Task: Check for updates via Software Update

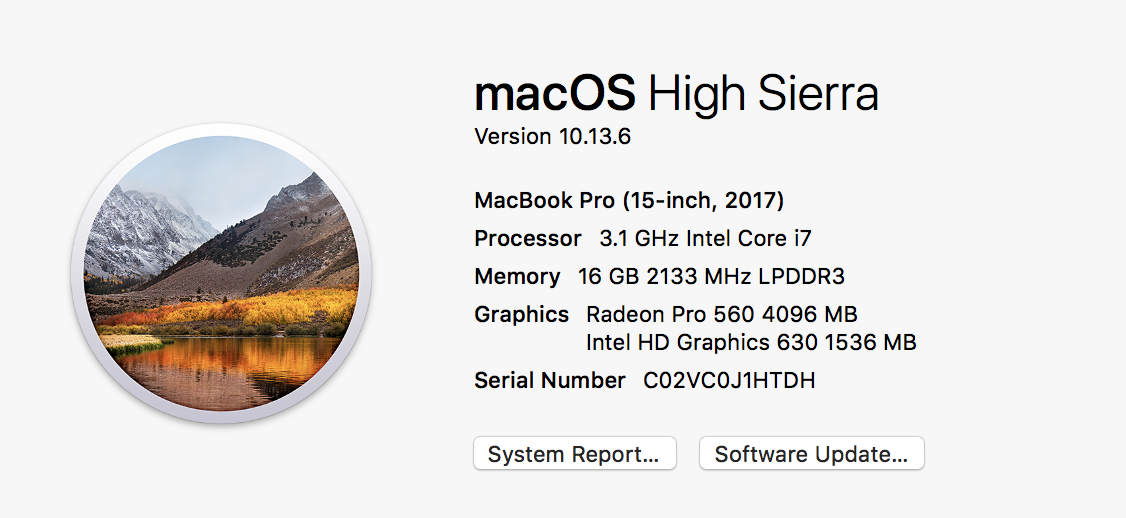Action: pos(811,454)
